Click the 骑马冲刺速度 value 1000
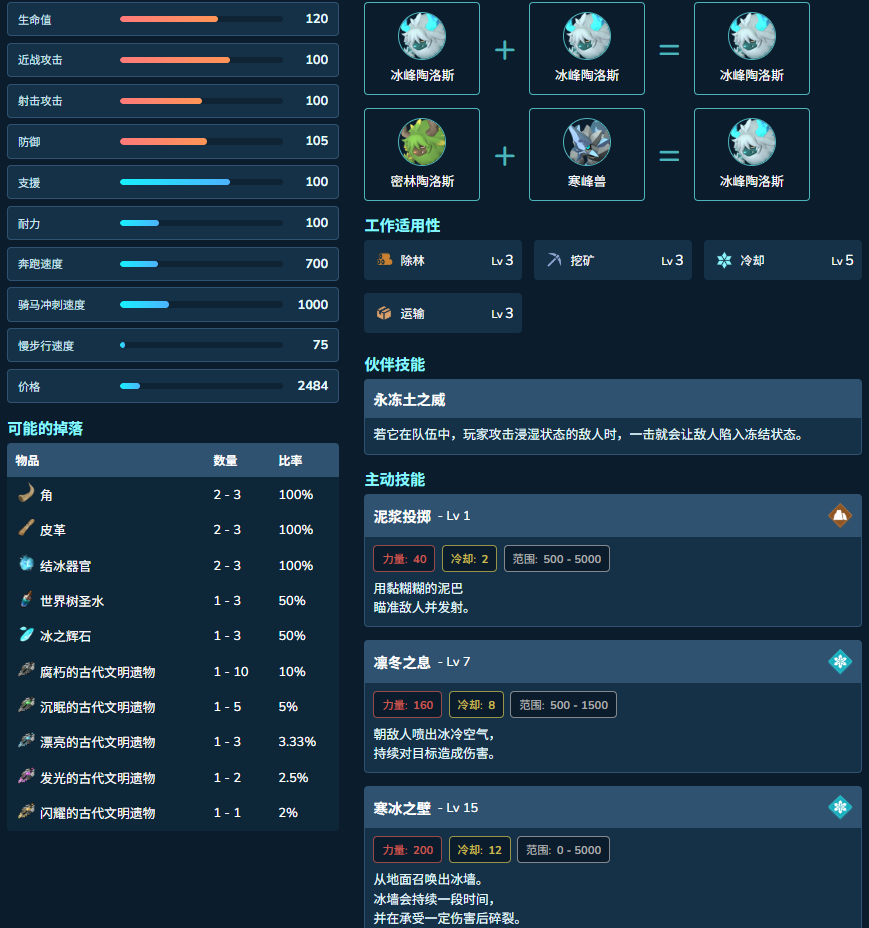 click(x=313, y=304)
